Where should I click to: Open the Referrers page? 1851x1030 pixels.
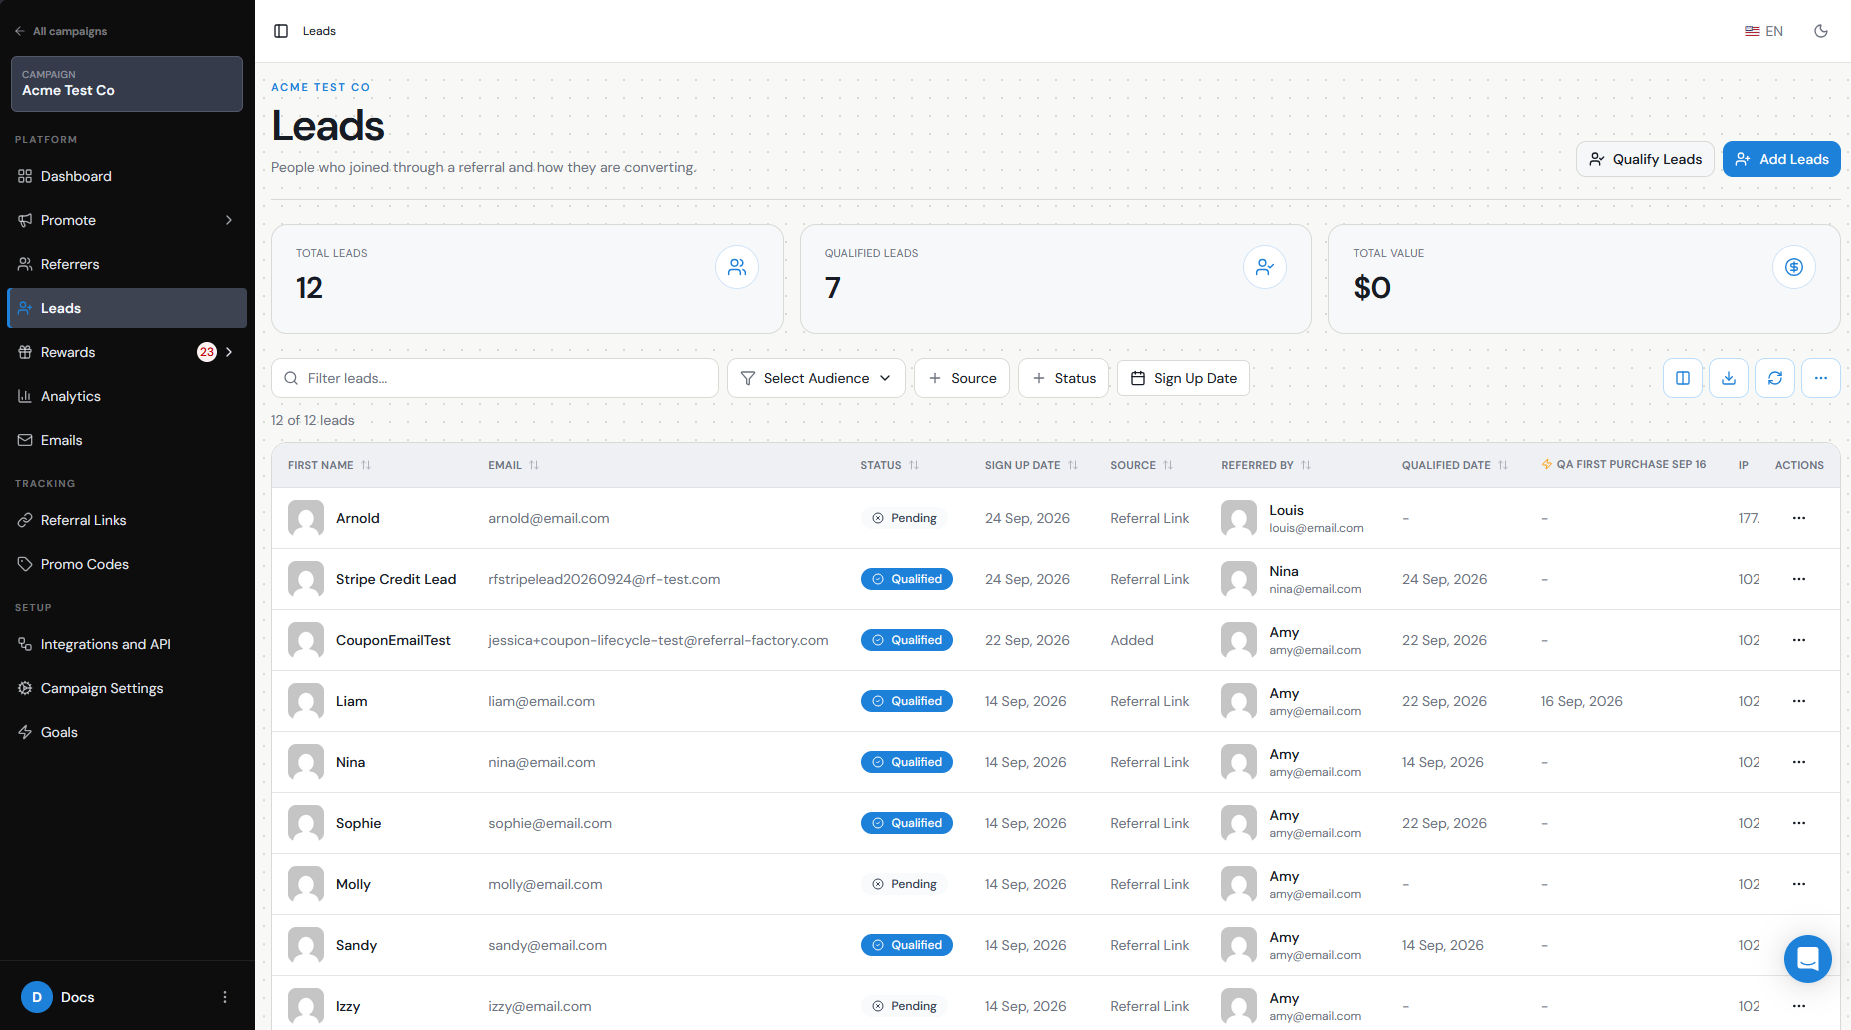pyautogui.click(x=127, y=264)
